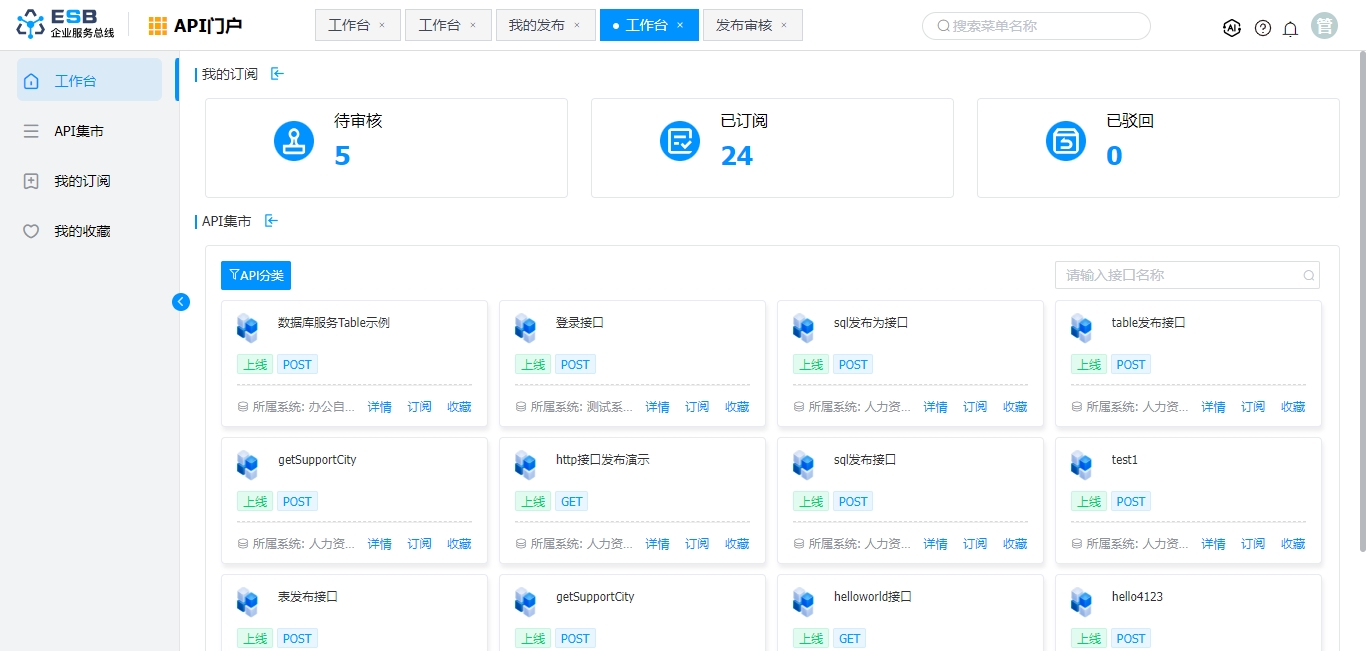Open the help question mark icon
Screen dimensions: 1366x651
pos(1263,28)
